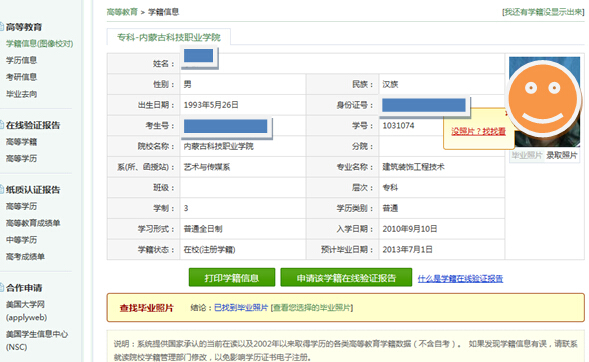Select the 专科-内蒙古科技职业学院 tab

169,37
